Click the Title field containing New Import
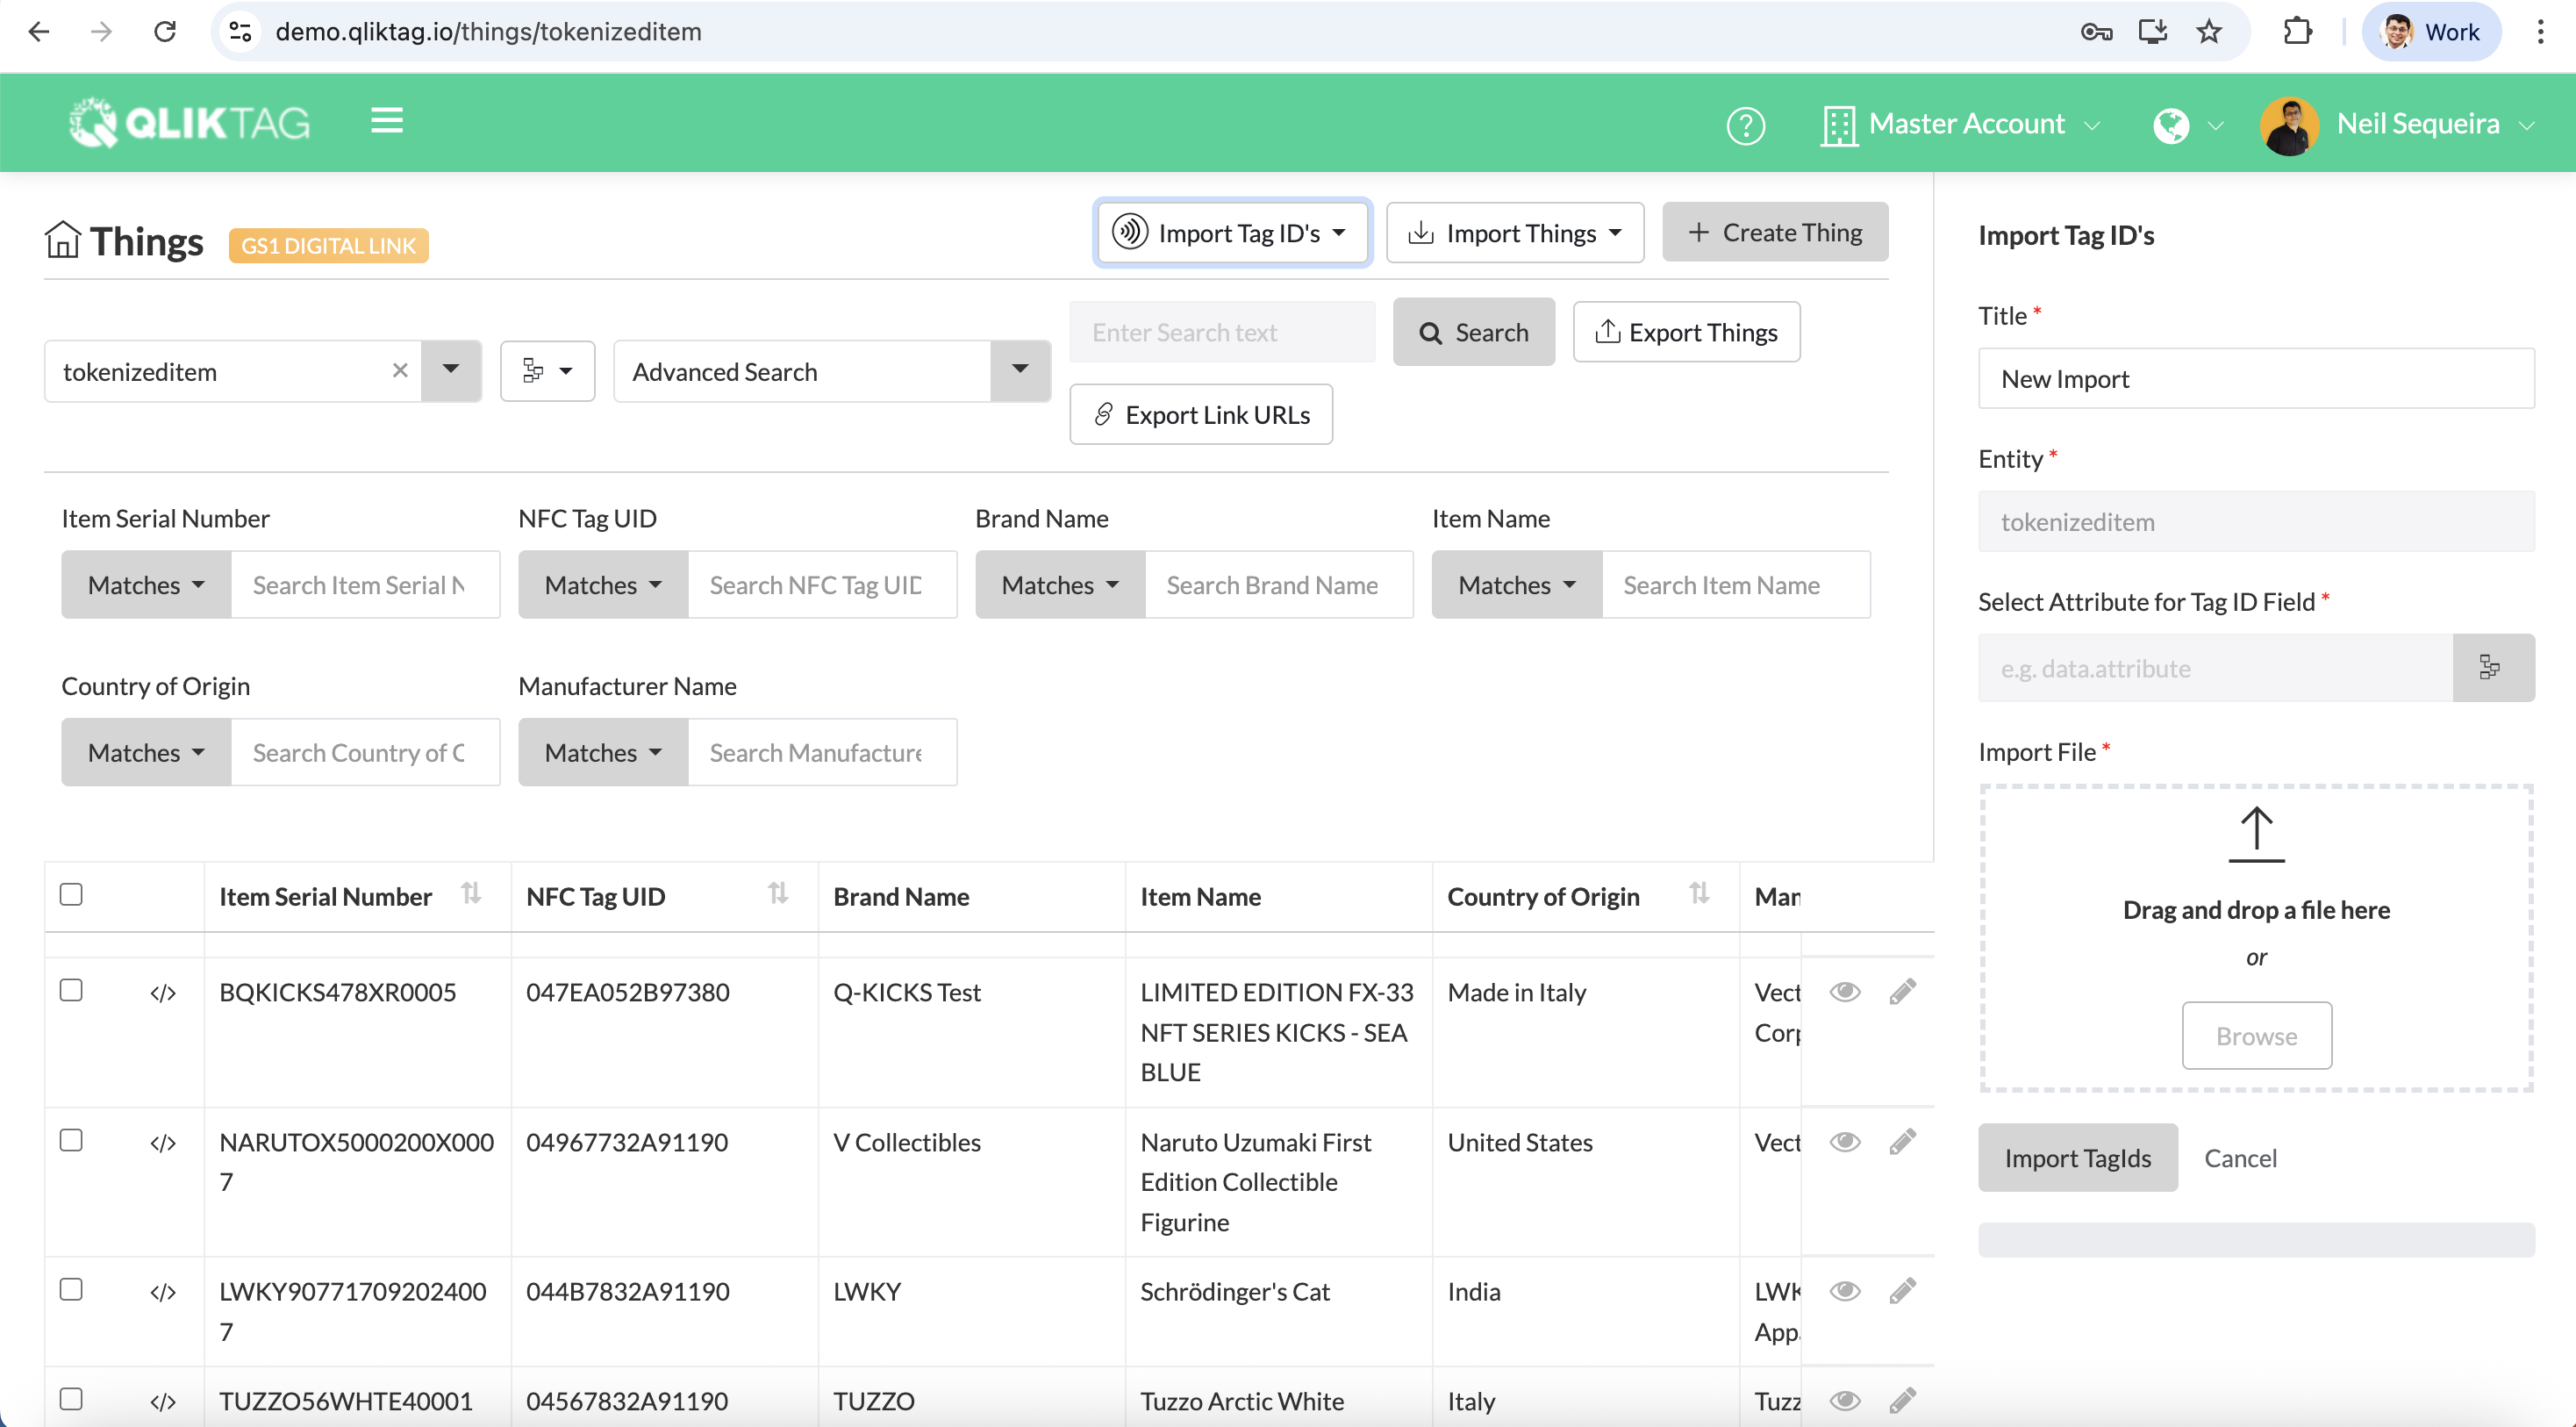 tap(2255, 379)
